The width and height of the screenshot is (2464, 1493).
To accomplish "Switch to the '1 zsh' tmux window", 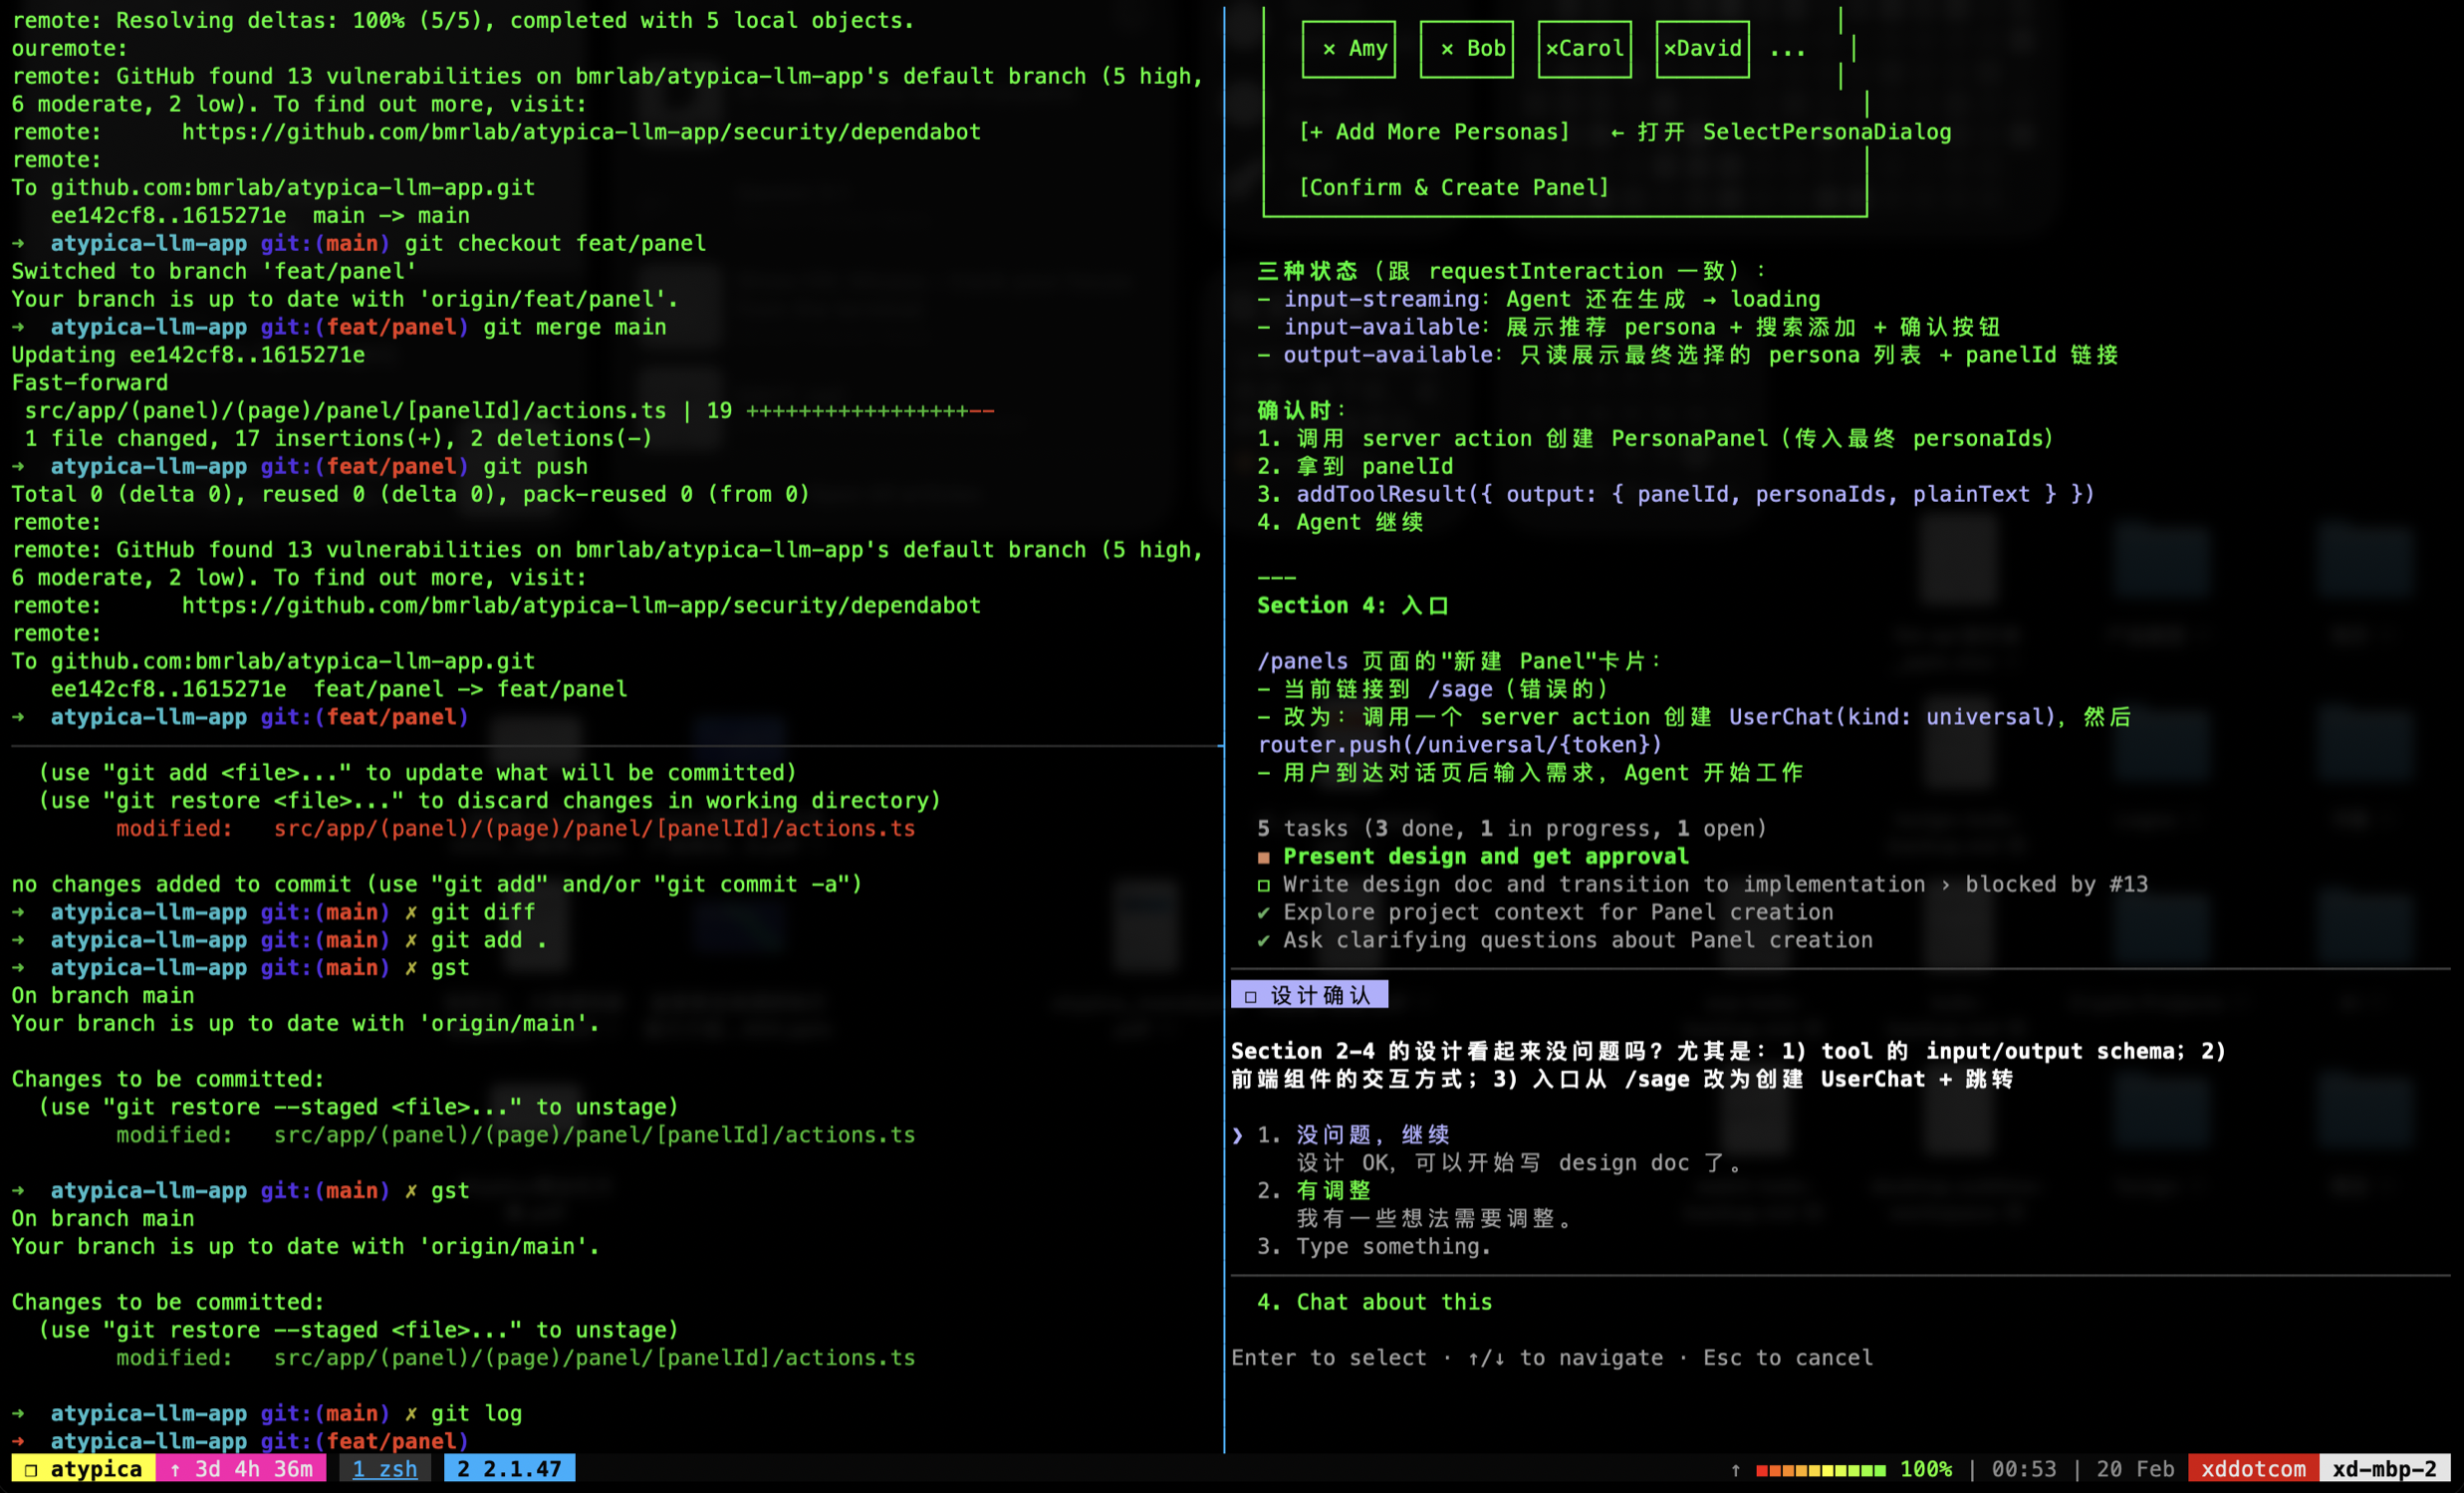I will click(x=385, y=1469).
